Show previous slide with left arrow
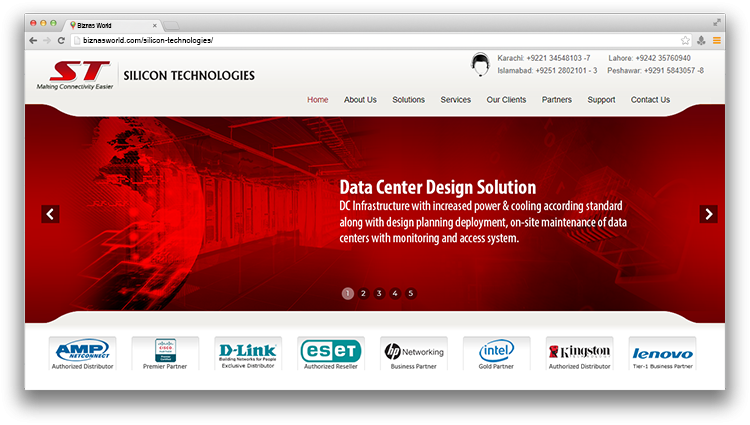 point(50,214)
